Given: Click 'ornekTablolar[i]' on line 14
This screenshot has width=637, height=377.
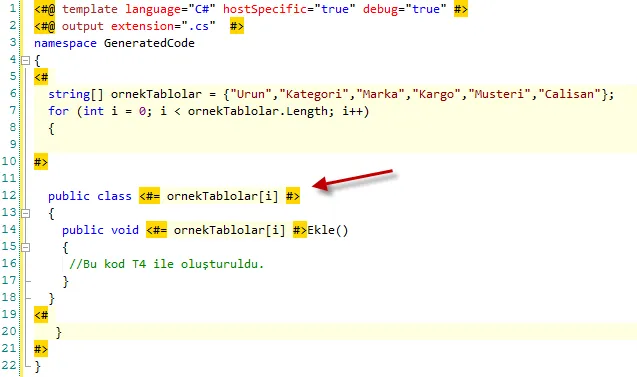Looking at the screenshot, I should click(230, 230).
